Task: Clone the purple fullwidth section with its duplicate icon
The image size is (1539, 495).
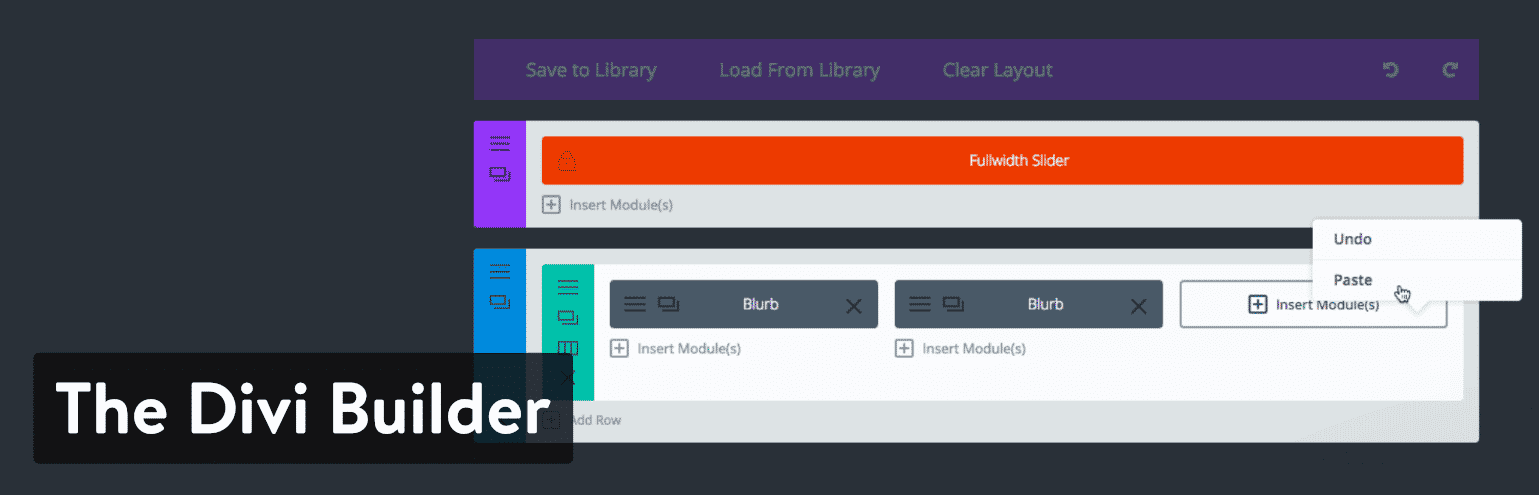Action: coord(500,174)
